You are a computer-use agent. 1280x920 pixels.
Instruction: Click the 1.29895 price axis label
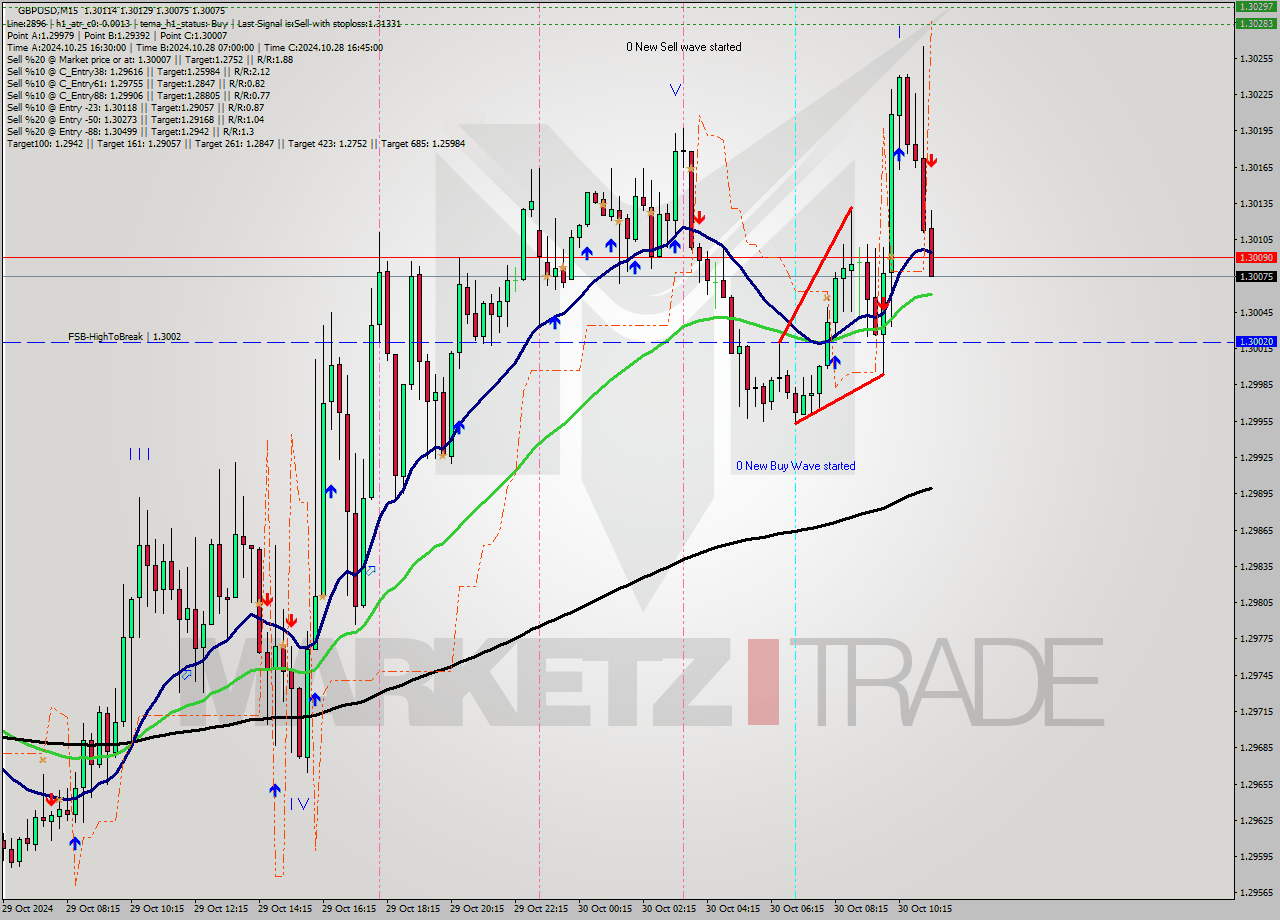pos(1256,494)
